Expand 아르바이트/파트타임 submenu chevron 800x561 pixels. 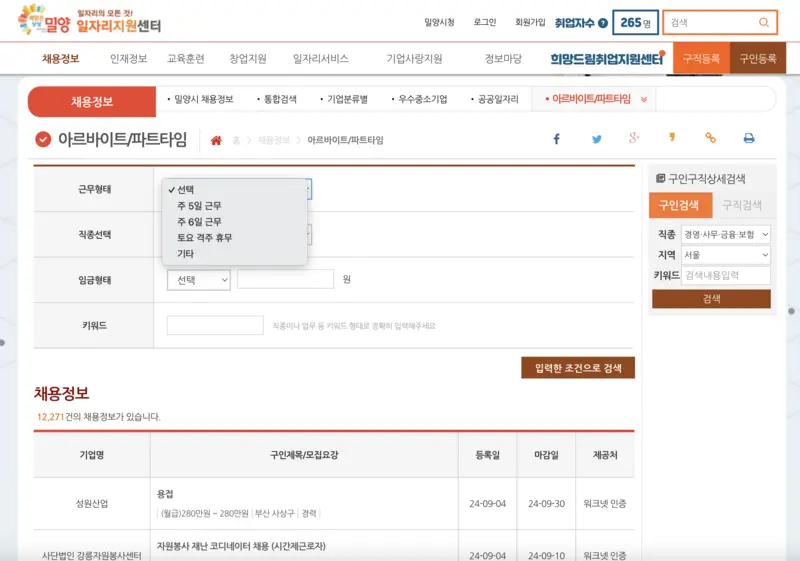644,99
